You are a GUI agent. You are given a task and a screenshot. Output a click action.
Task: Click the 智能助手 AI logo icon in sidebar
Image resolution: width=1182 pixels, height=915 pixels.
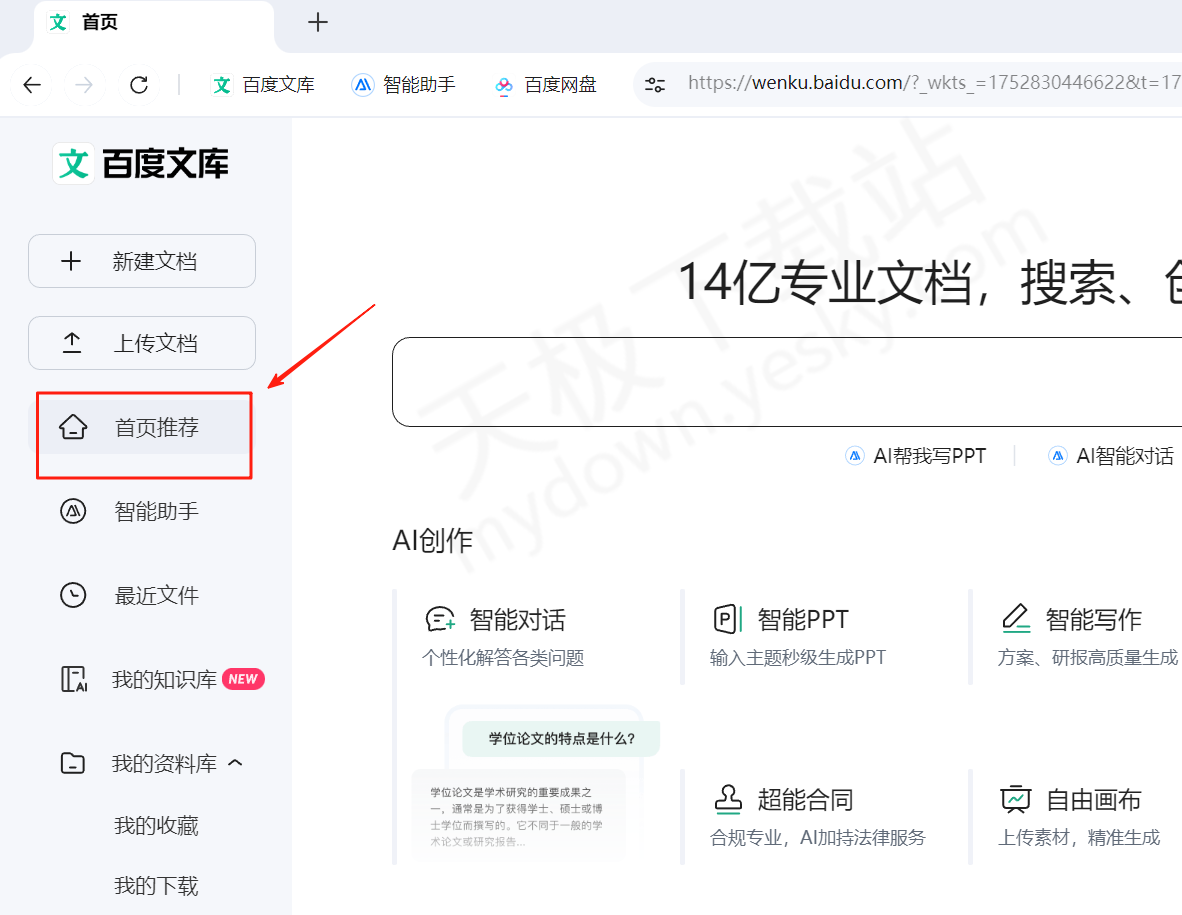[73, 511]
